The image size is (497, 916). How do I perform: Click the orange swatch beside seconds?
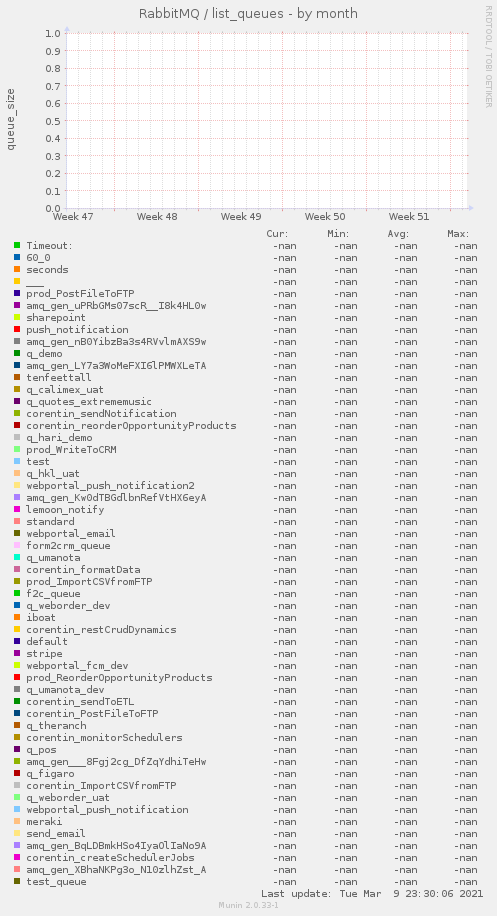pyautogui.click(x=17, y=269)
